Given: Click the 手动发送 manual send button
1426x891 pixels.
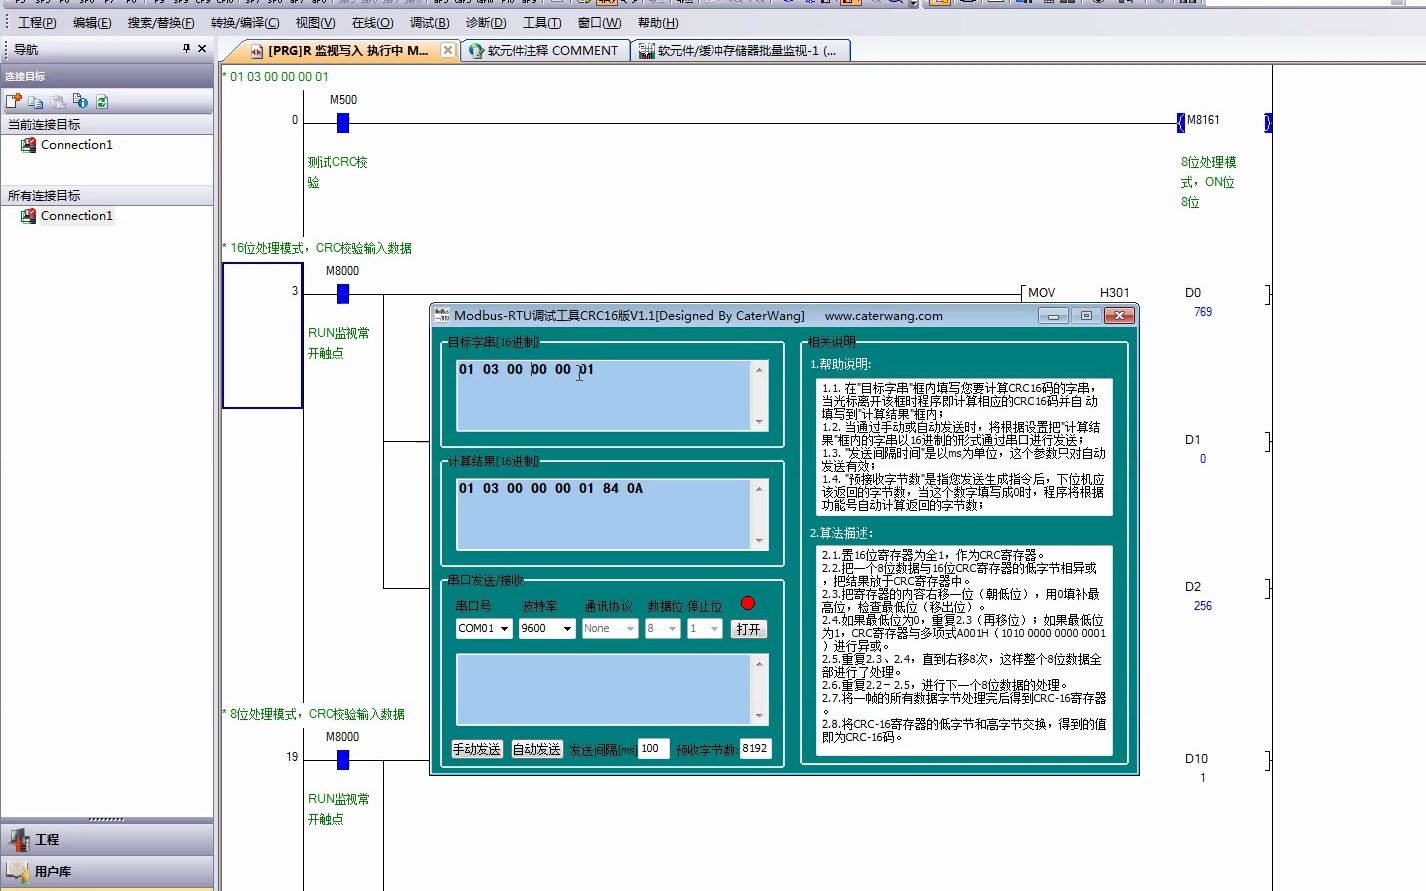Looking at the screenshot, I should pos(477,749).
